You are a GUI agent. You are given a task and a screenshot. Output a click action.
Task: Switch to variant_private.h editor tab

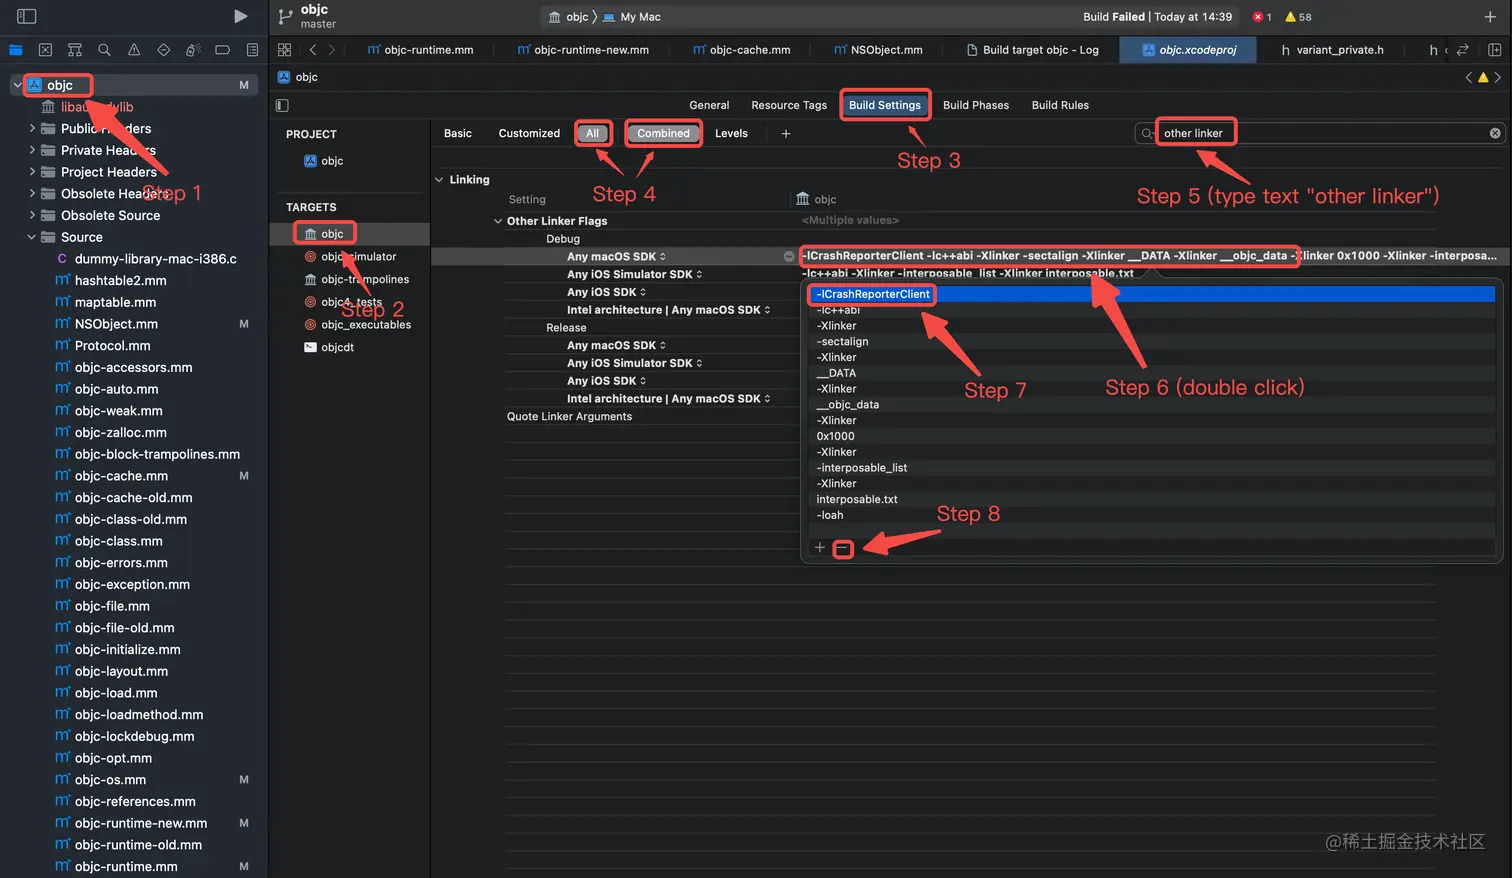click(x=1332, y=50)
